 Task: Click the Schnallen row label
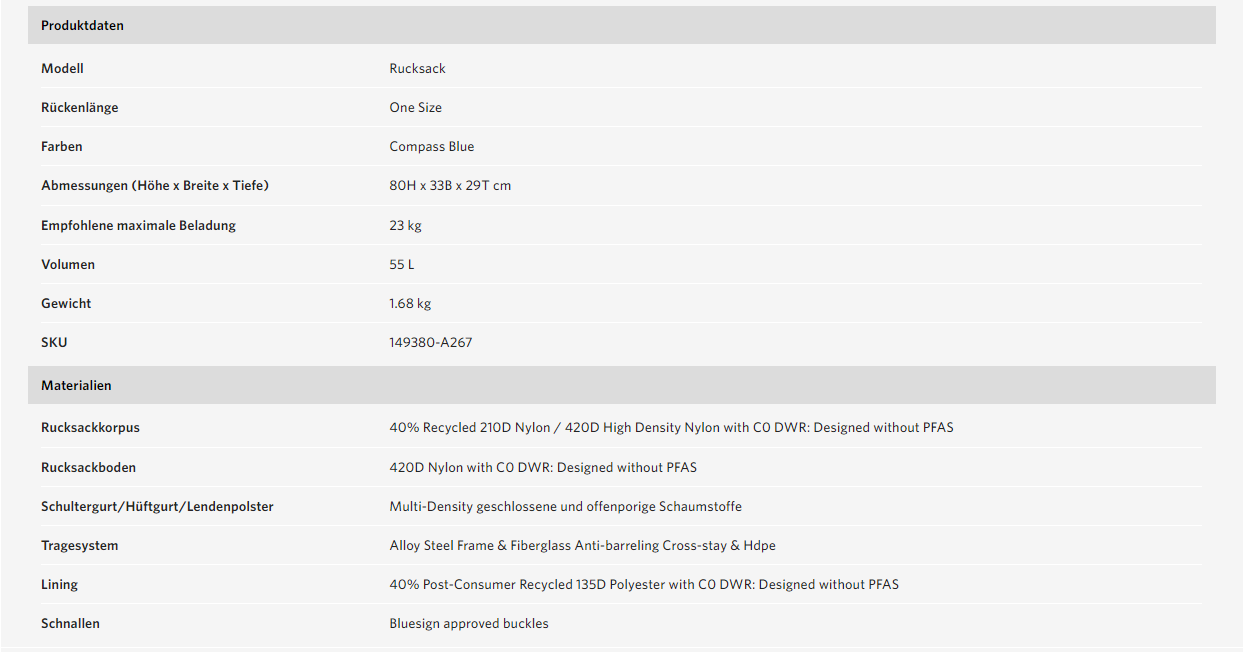(x=70, y=623)
